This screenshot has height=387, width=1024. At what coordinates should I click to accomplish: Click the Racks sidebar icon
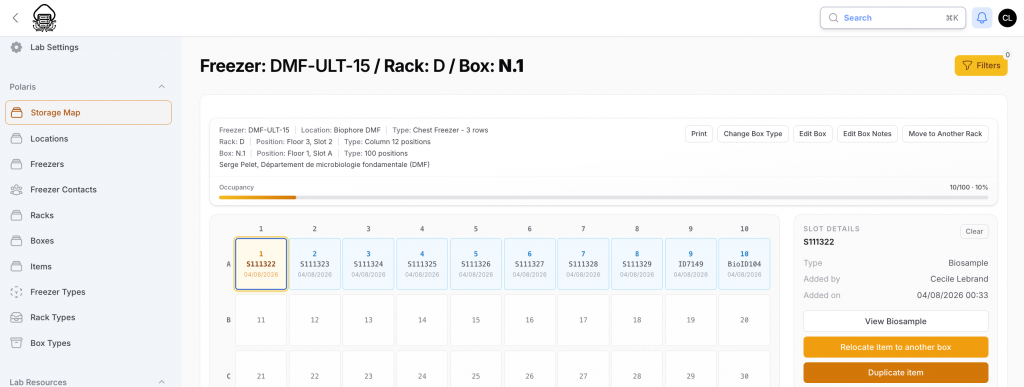pos(17,215)
